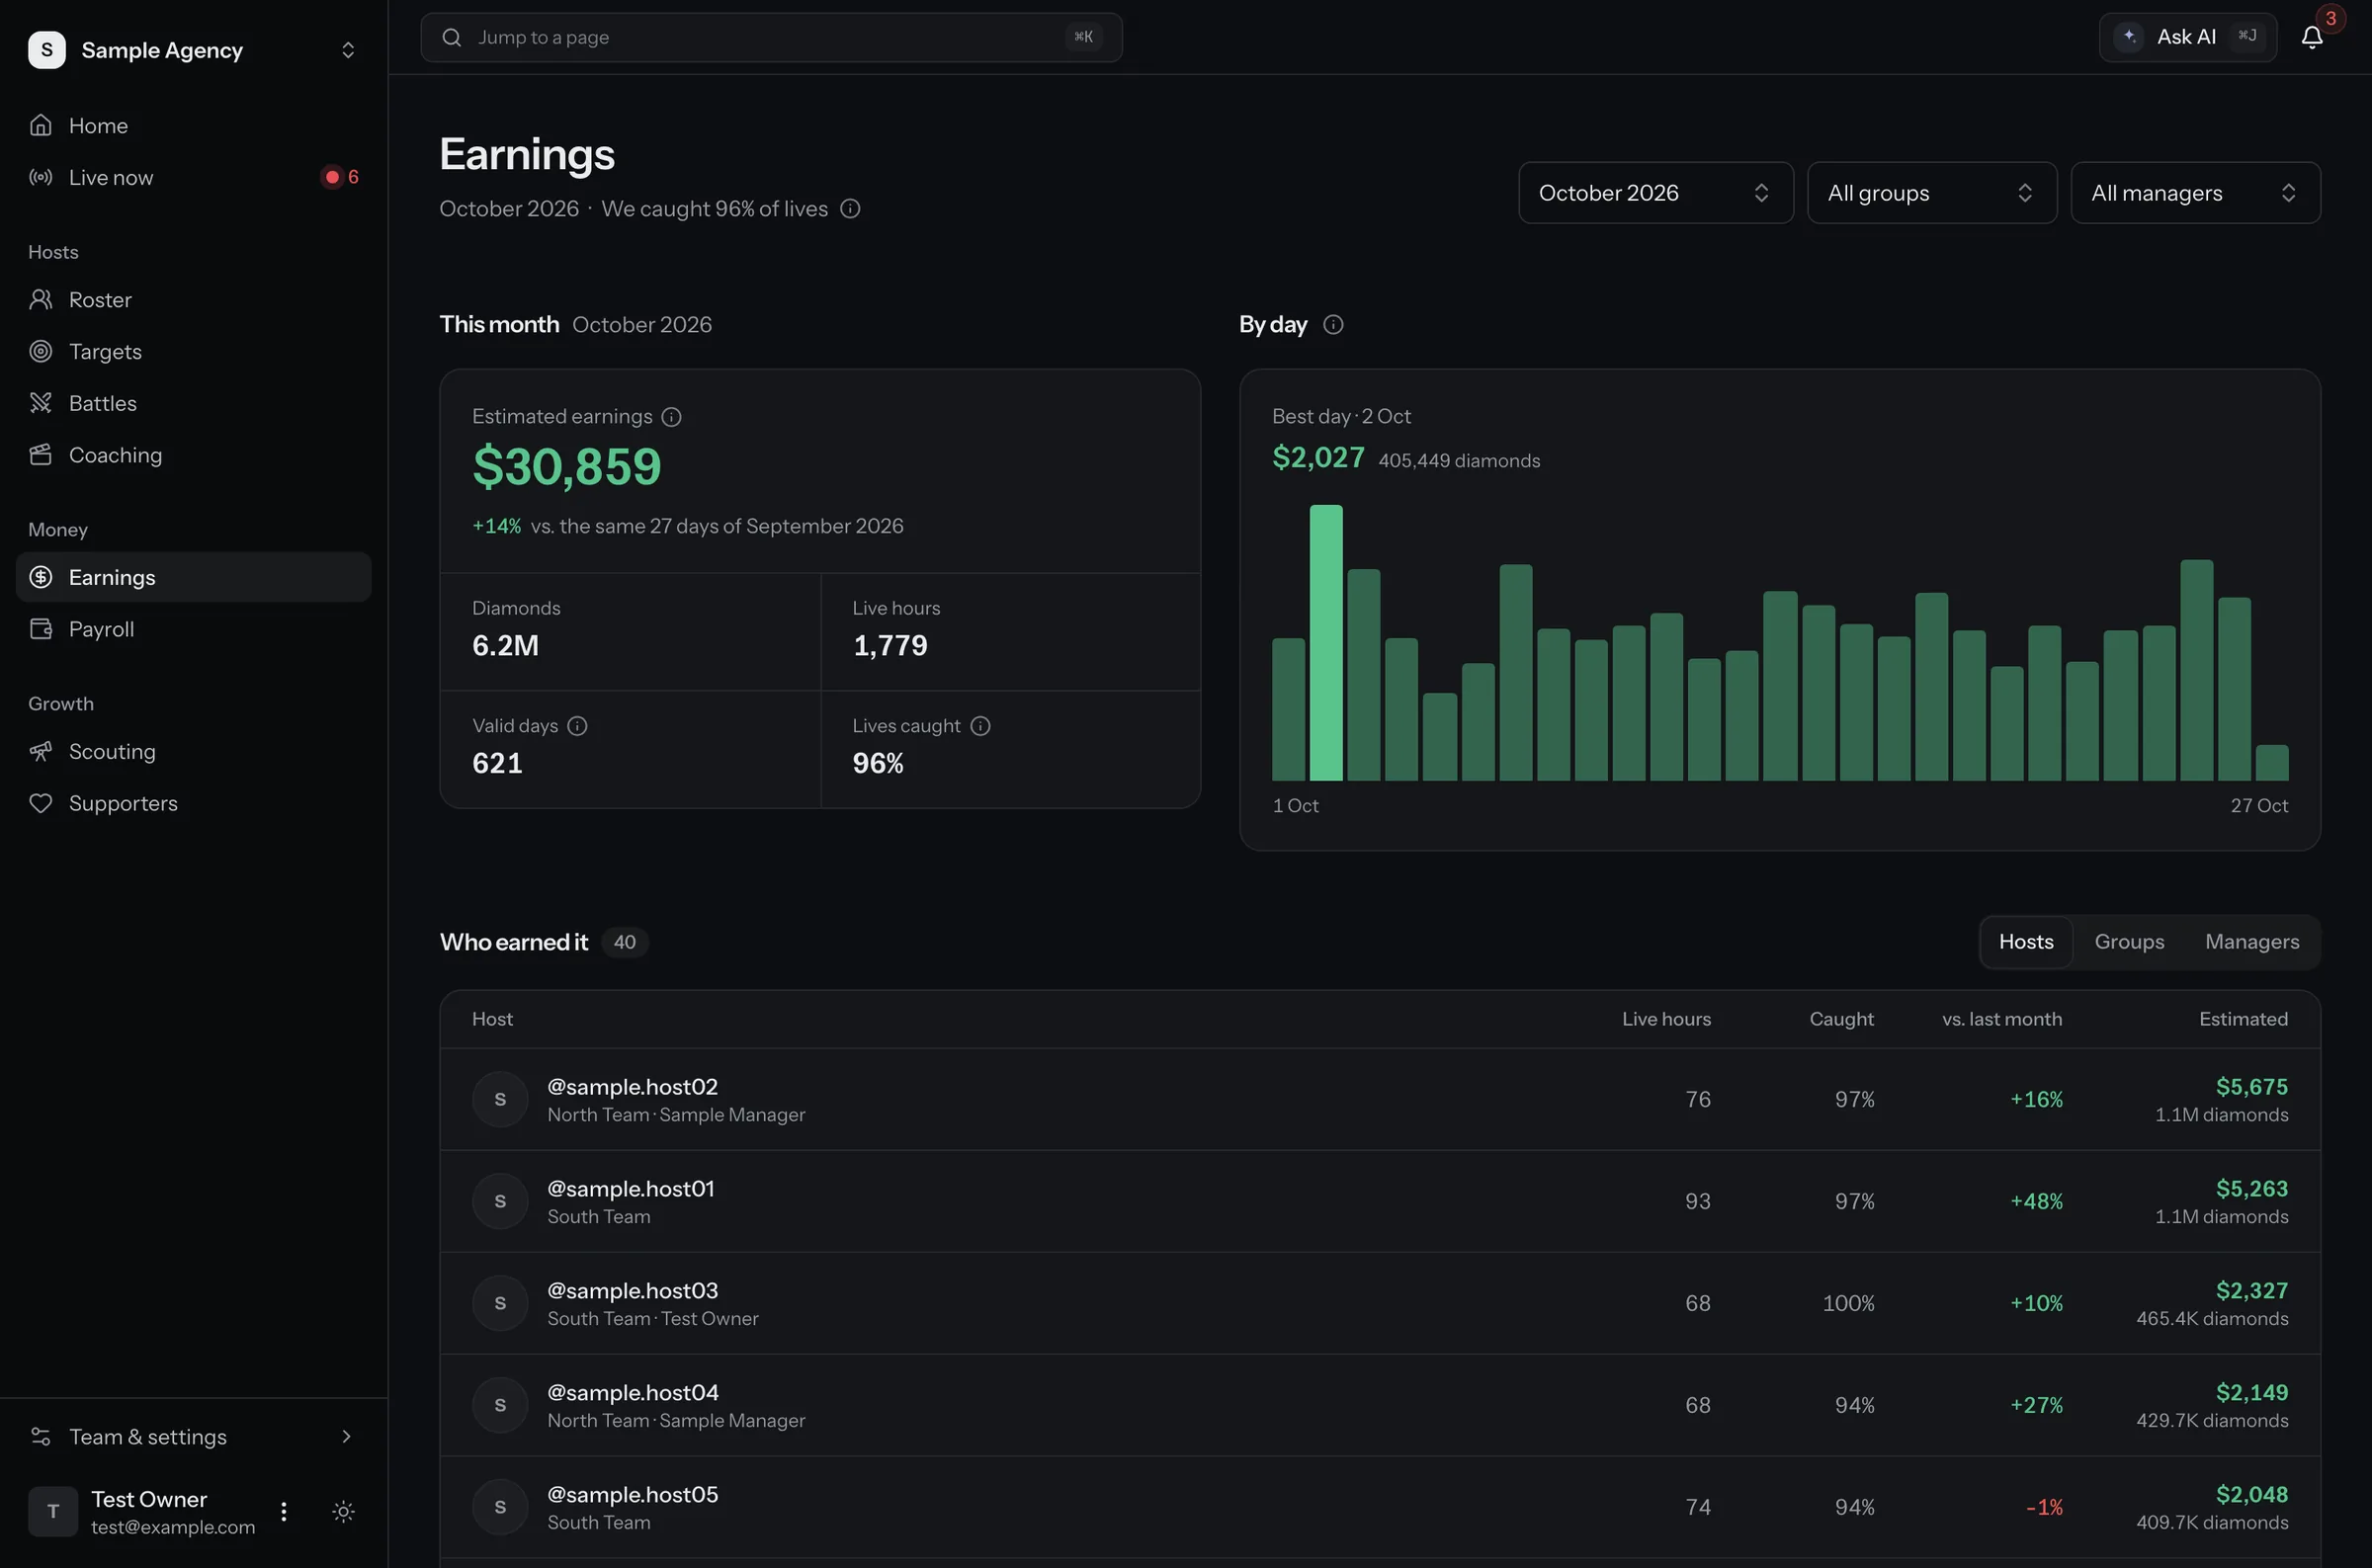Open the October 2026 month dropdown
Screen dimensions: 2372x1568
coord(1655,193)
